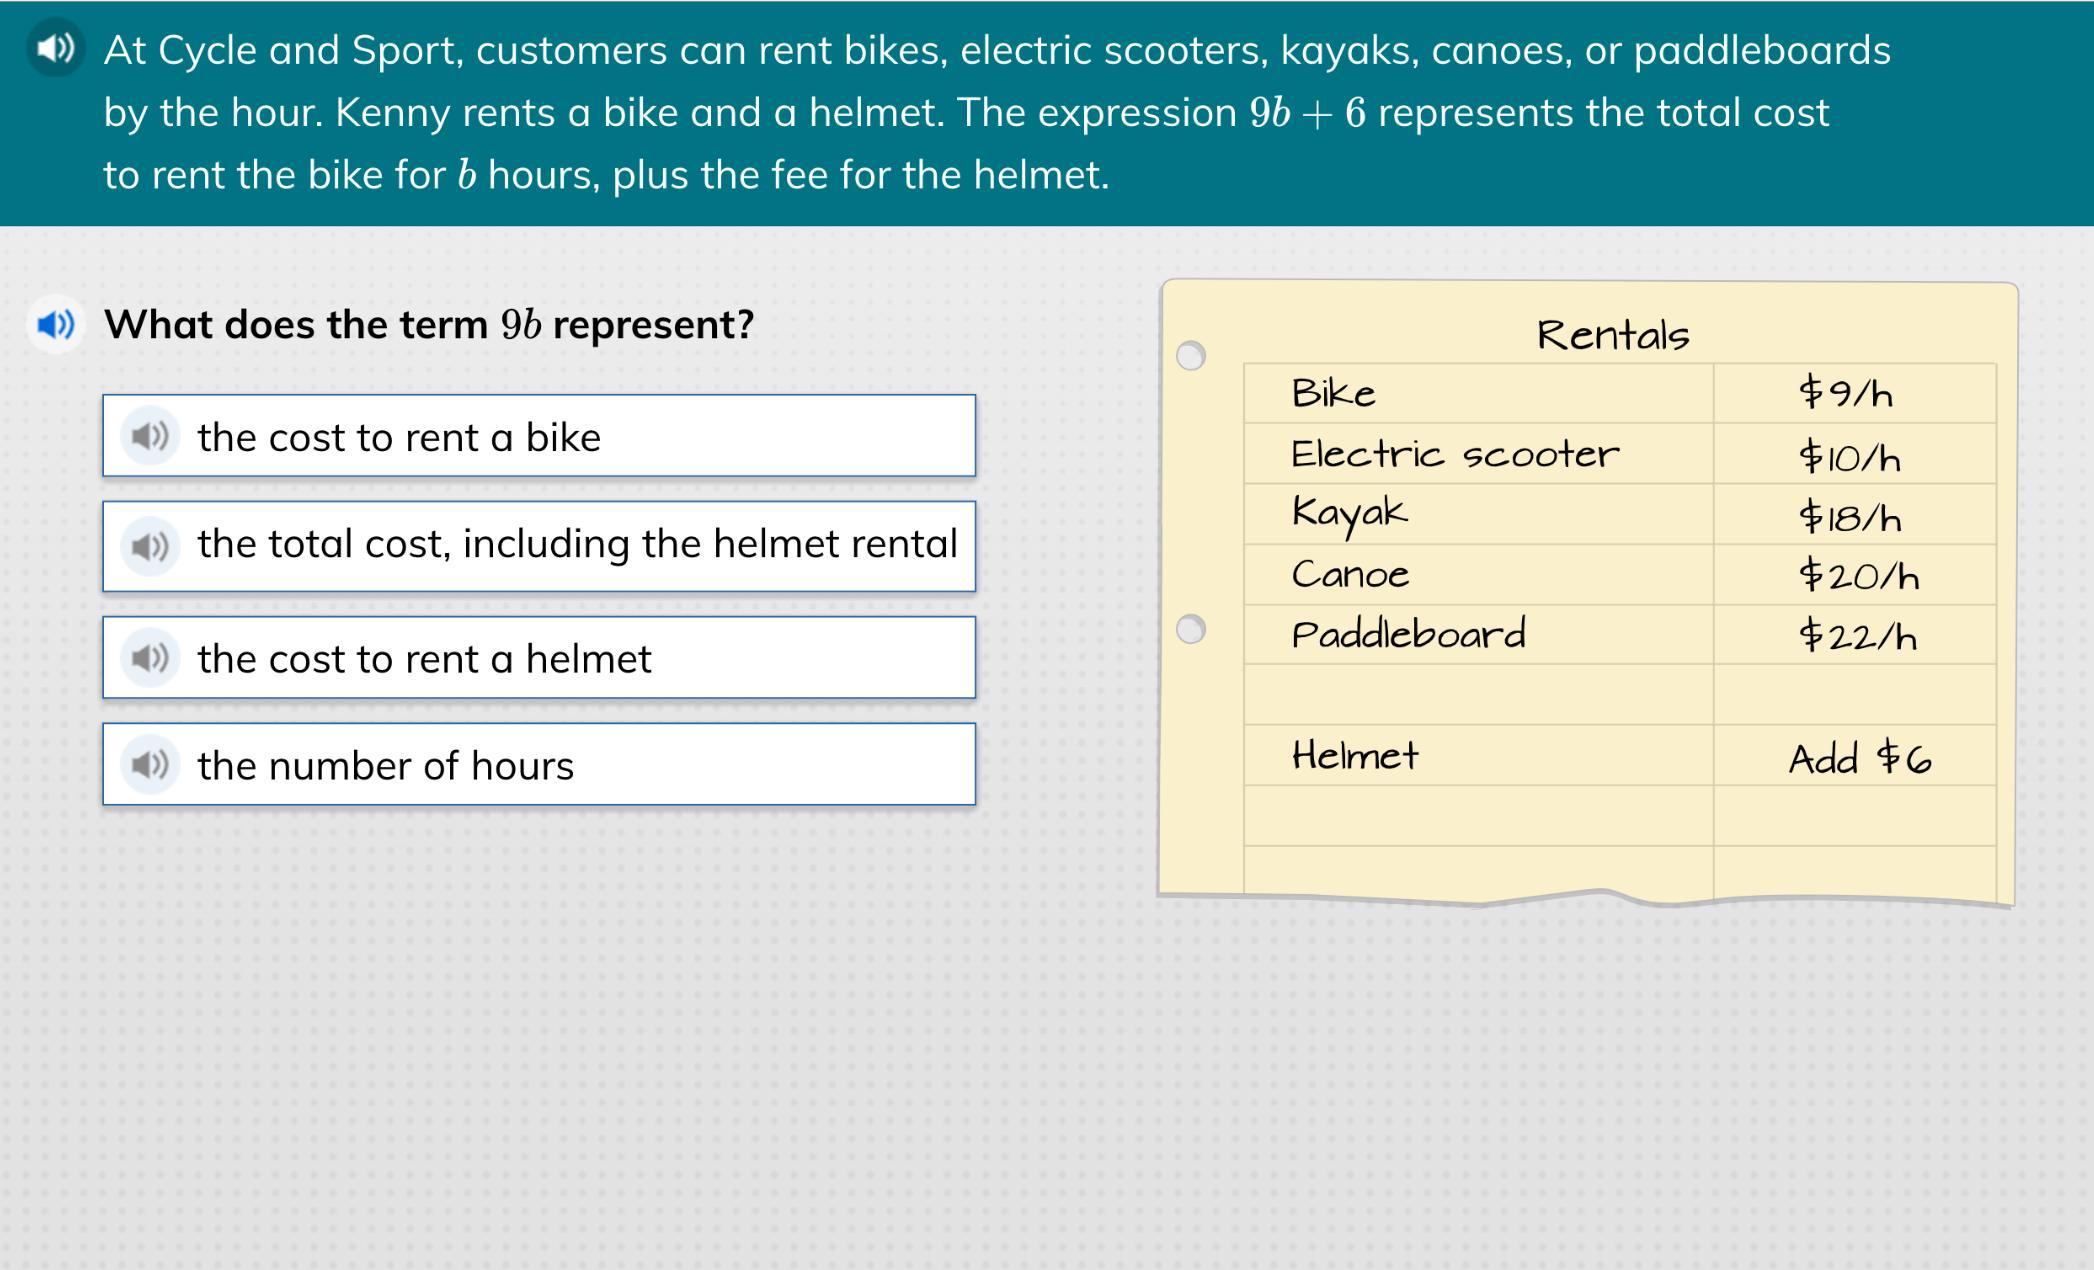Viewport: 2094px width, 1270px height.
Task: Play audio for 'cost to rent a helmet'
Action: (x=150, y=658)
